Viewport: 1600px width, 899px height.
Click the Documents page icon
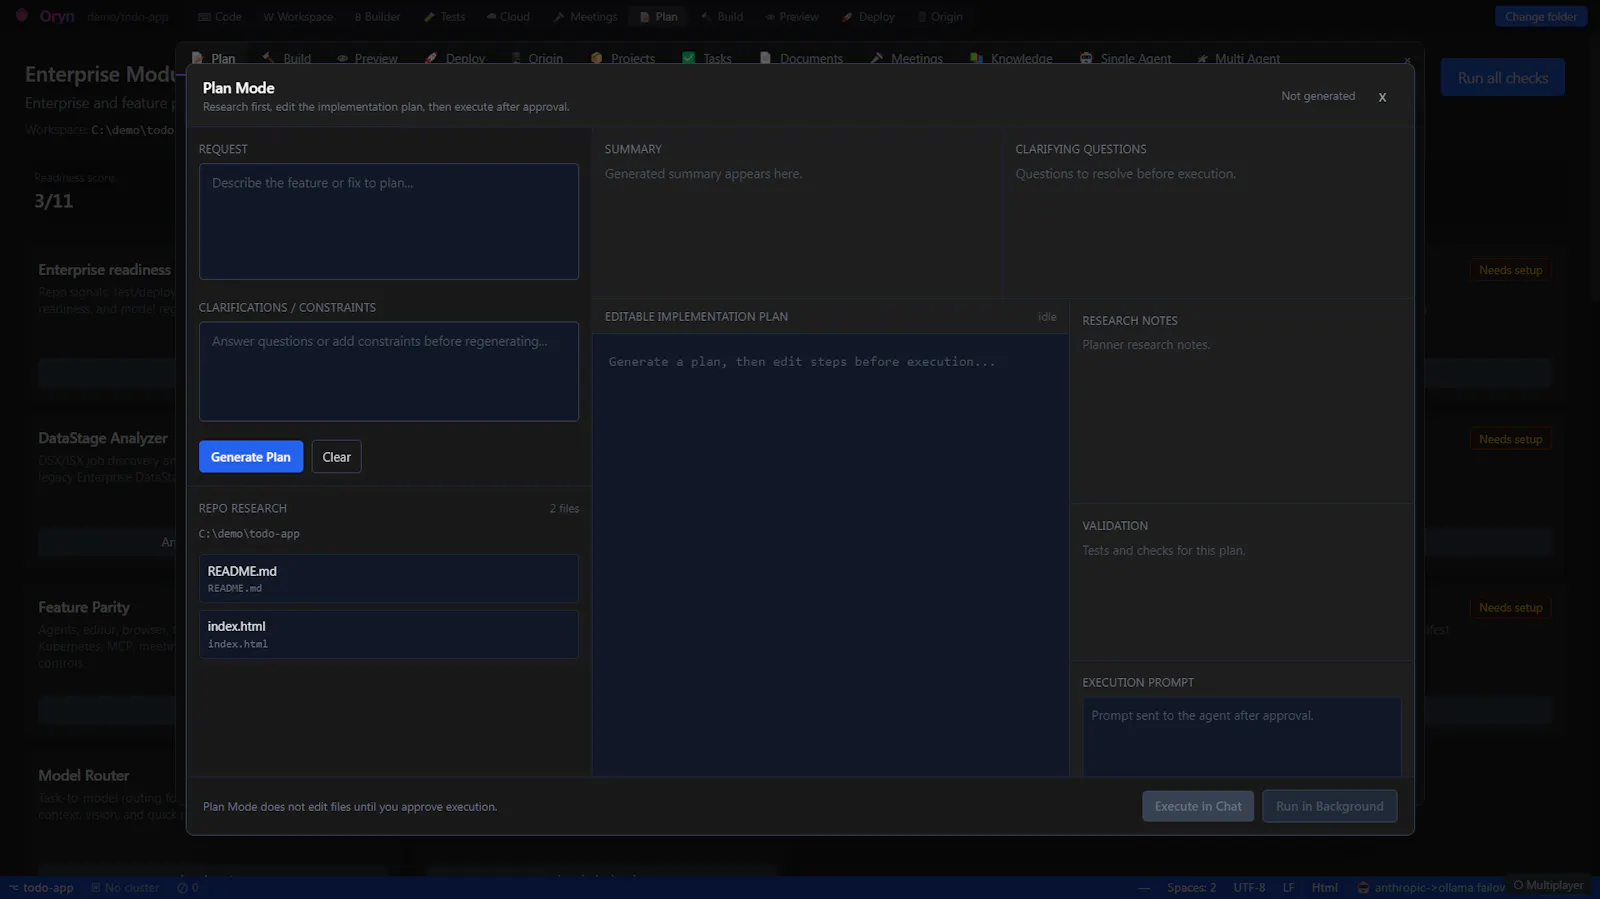[x=765, y=58]
